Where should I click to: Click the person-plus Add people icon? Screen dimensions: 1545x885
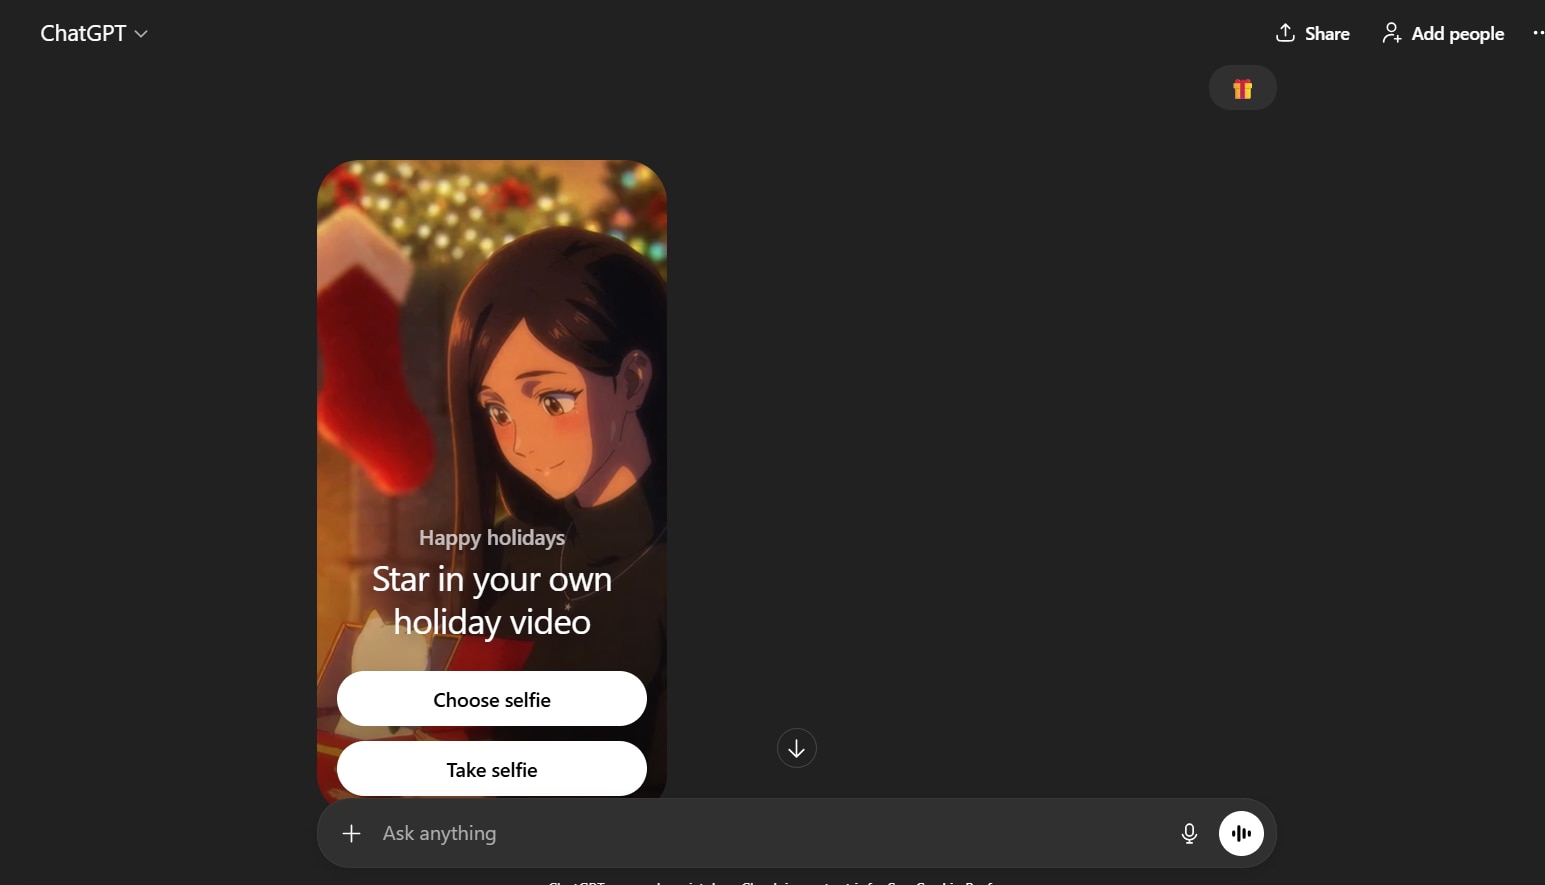(x=1391, y=33)
